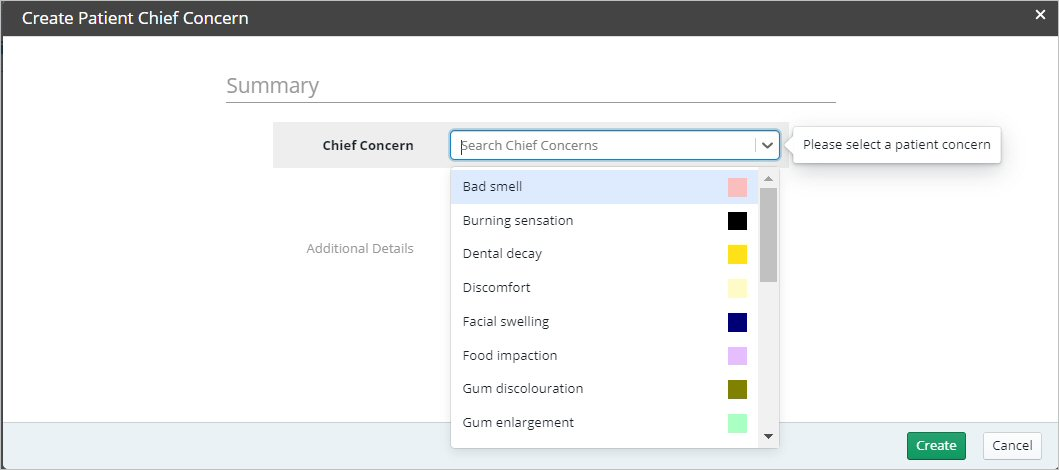Choose Burning sensation from the list
This screenshot has width=1059, height=470.
(x=604, y=221)
